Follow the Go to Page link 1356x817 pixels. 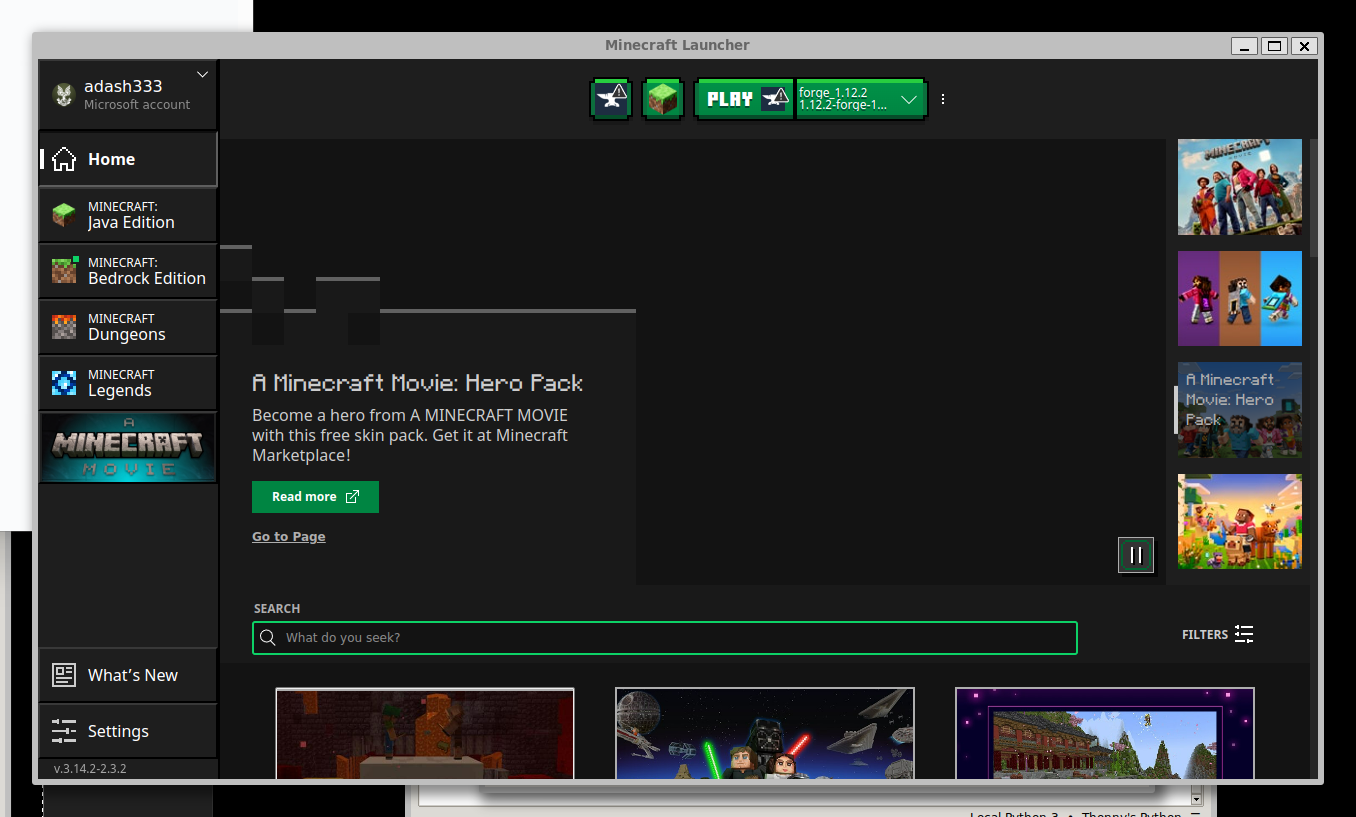289,537
